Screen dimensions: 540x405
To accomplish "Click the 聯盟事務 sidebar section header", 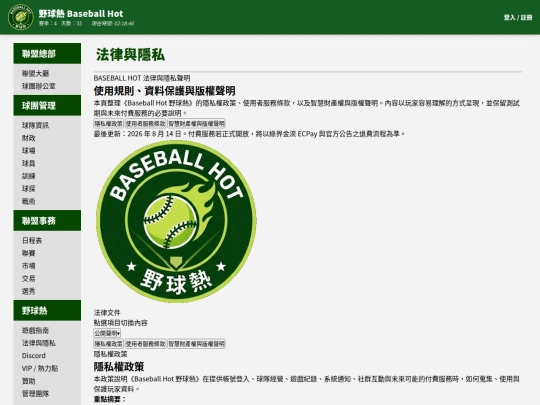I will pyautogui.click(x=47, y=220).
